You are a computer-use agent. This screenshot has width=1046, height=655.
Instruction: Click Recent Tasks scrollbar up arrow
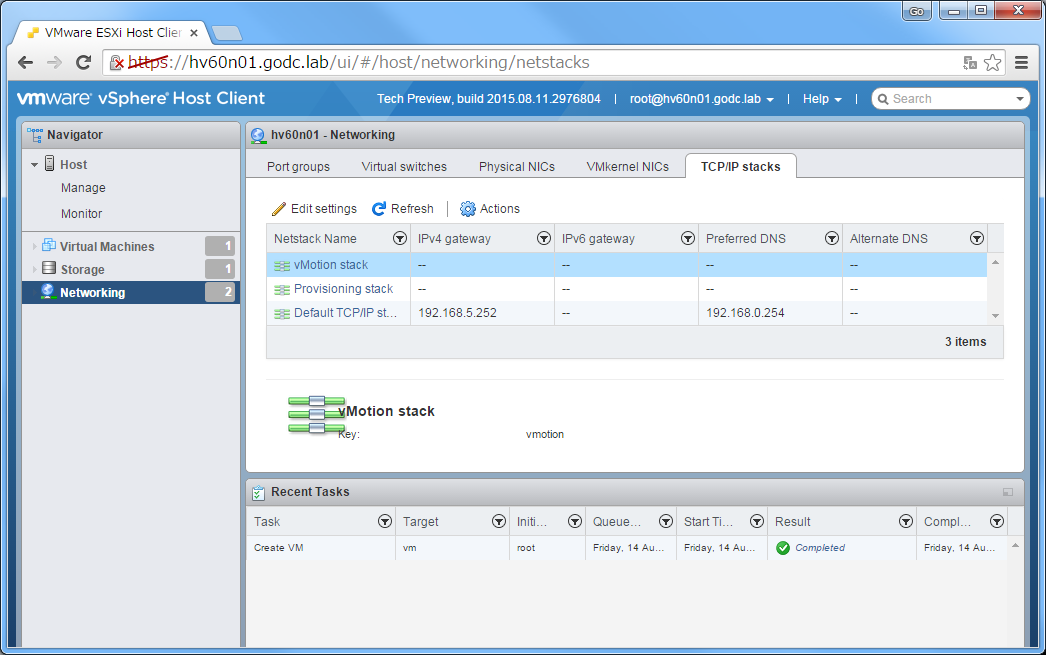point(1015,546)
